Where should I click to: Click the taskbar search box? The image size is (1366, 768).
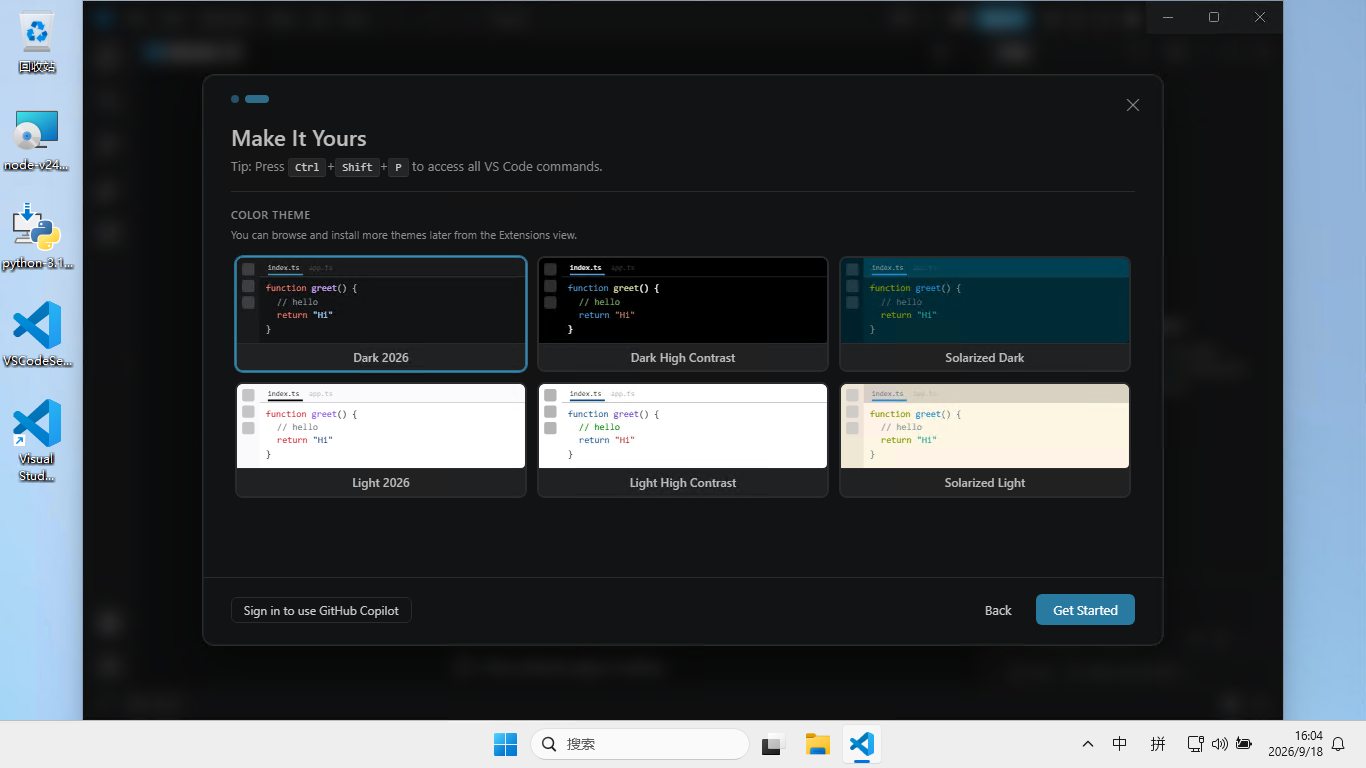point(640,744)
